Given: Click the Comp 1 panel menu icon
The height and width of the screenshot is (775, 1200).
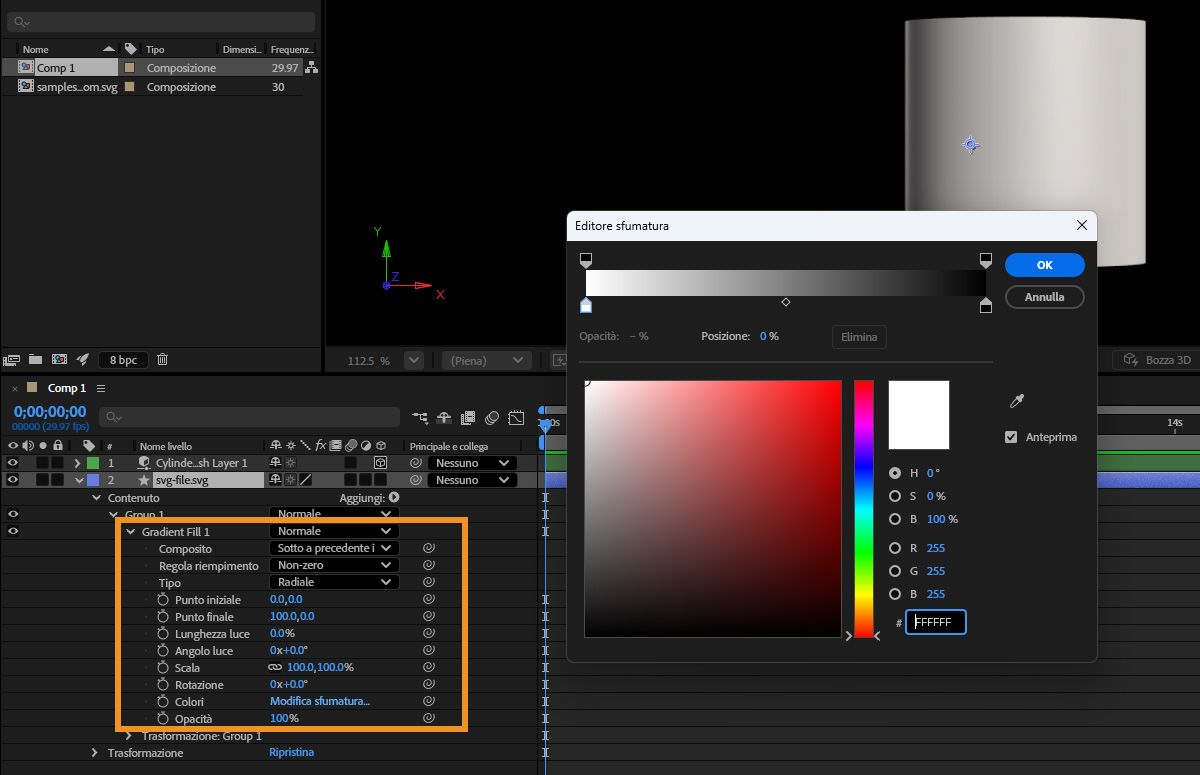Looking at the screenshot, I should coord(101,388).
